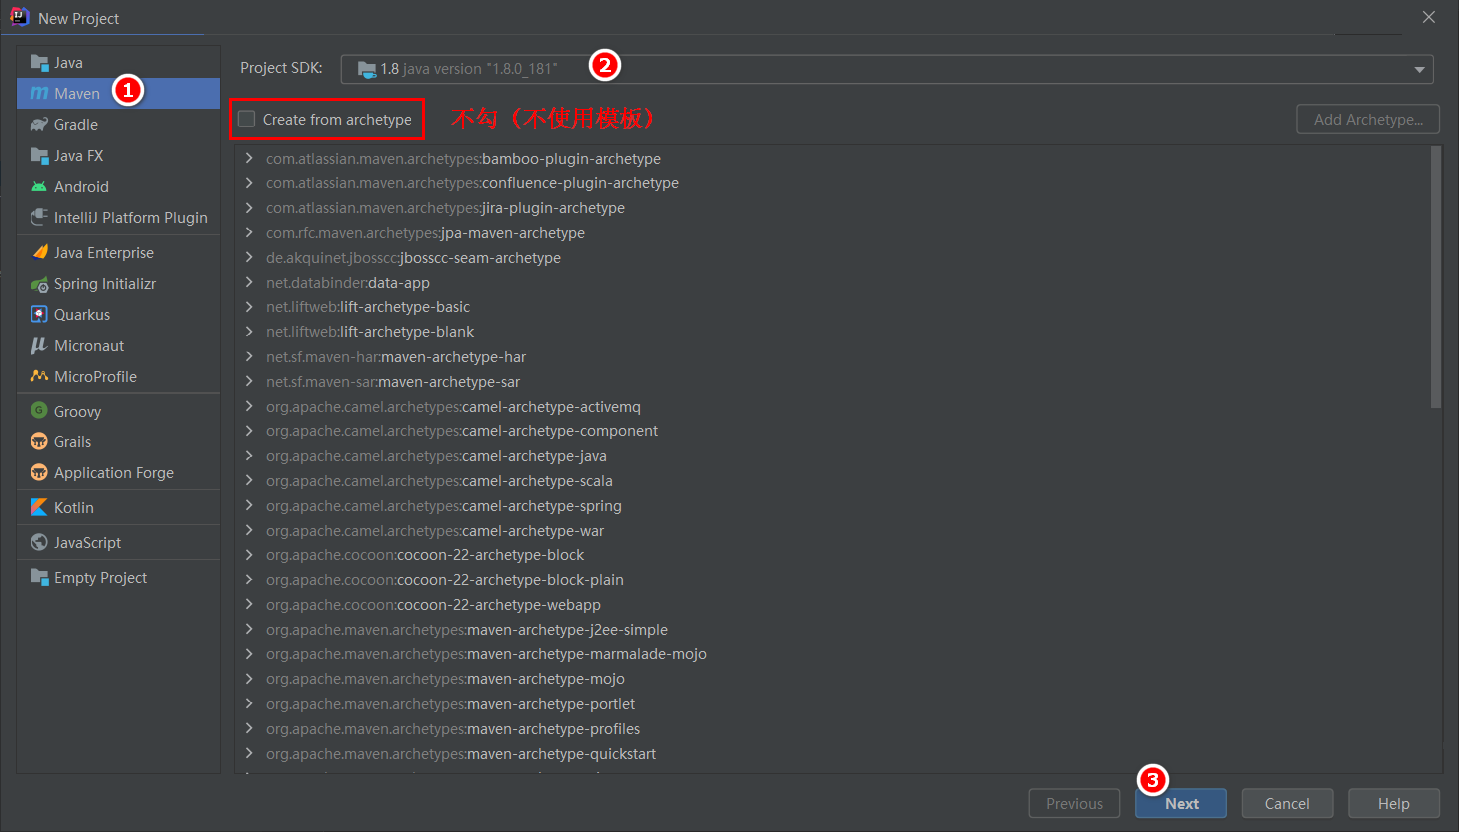Expand the confluence-plugin-archetype node
This screenshot has height=832, width=1459.
tap(249, 183)
